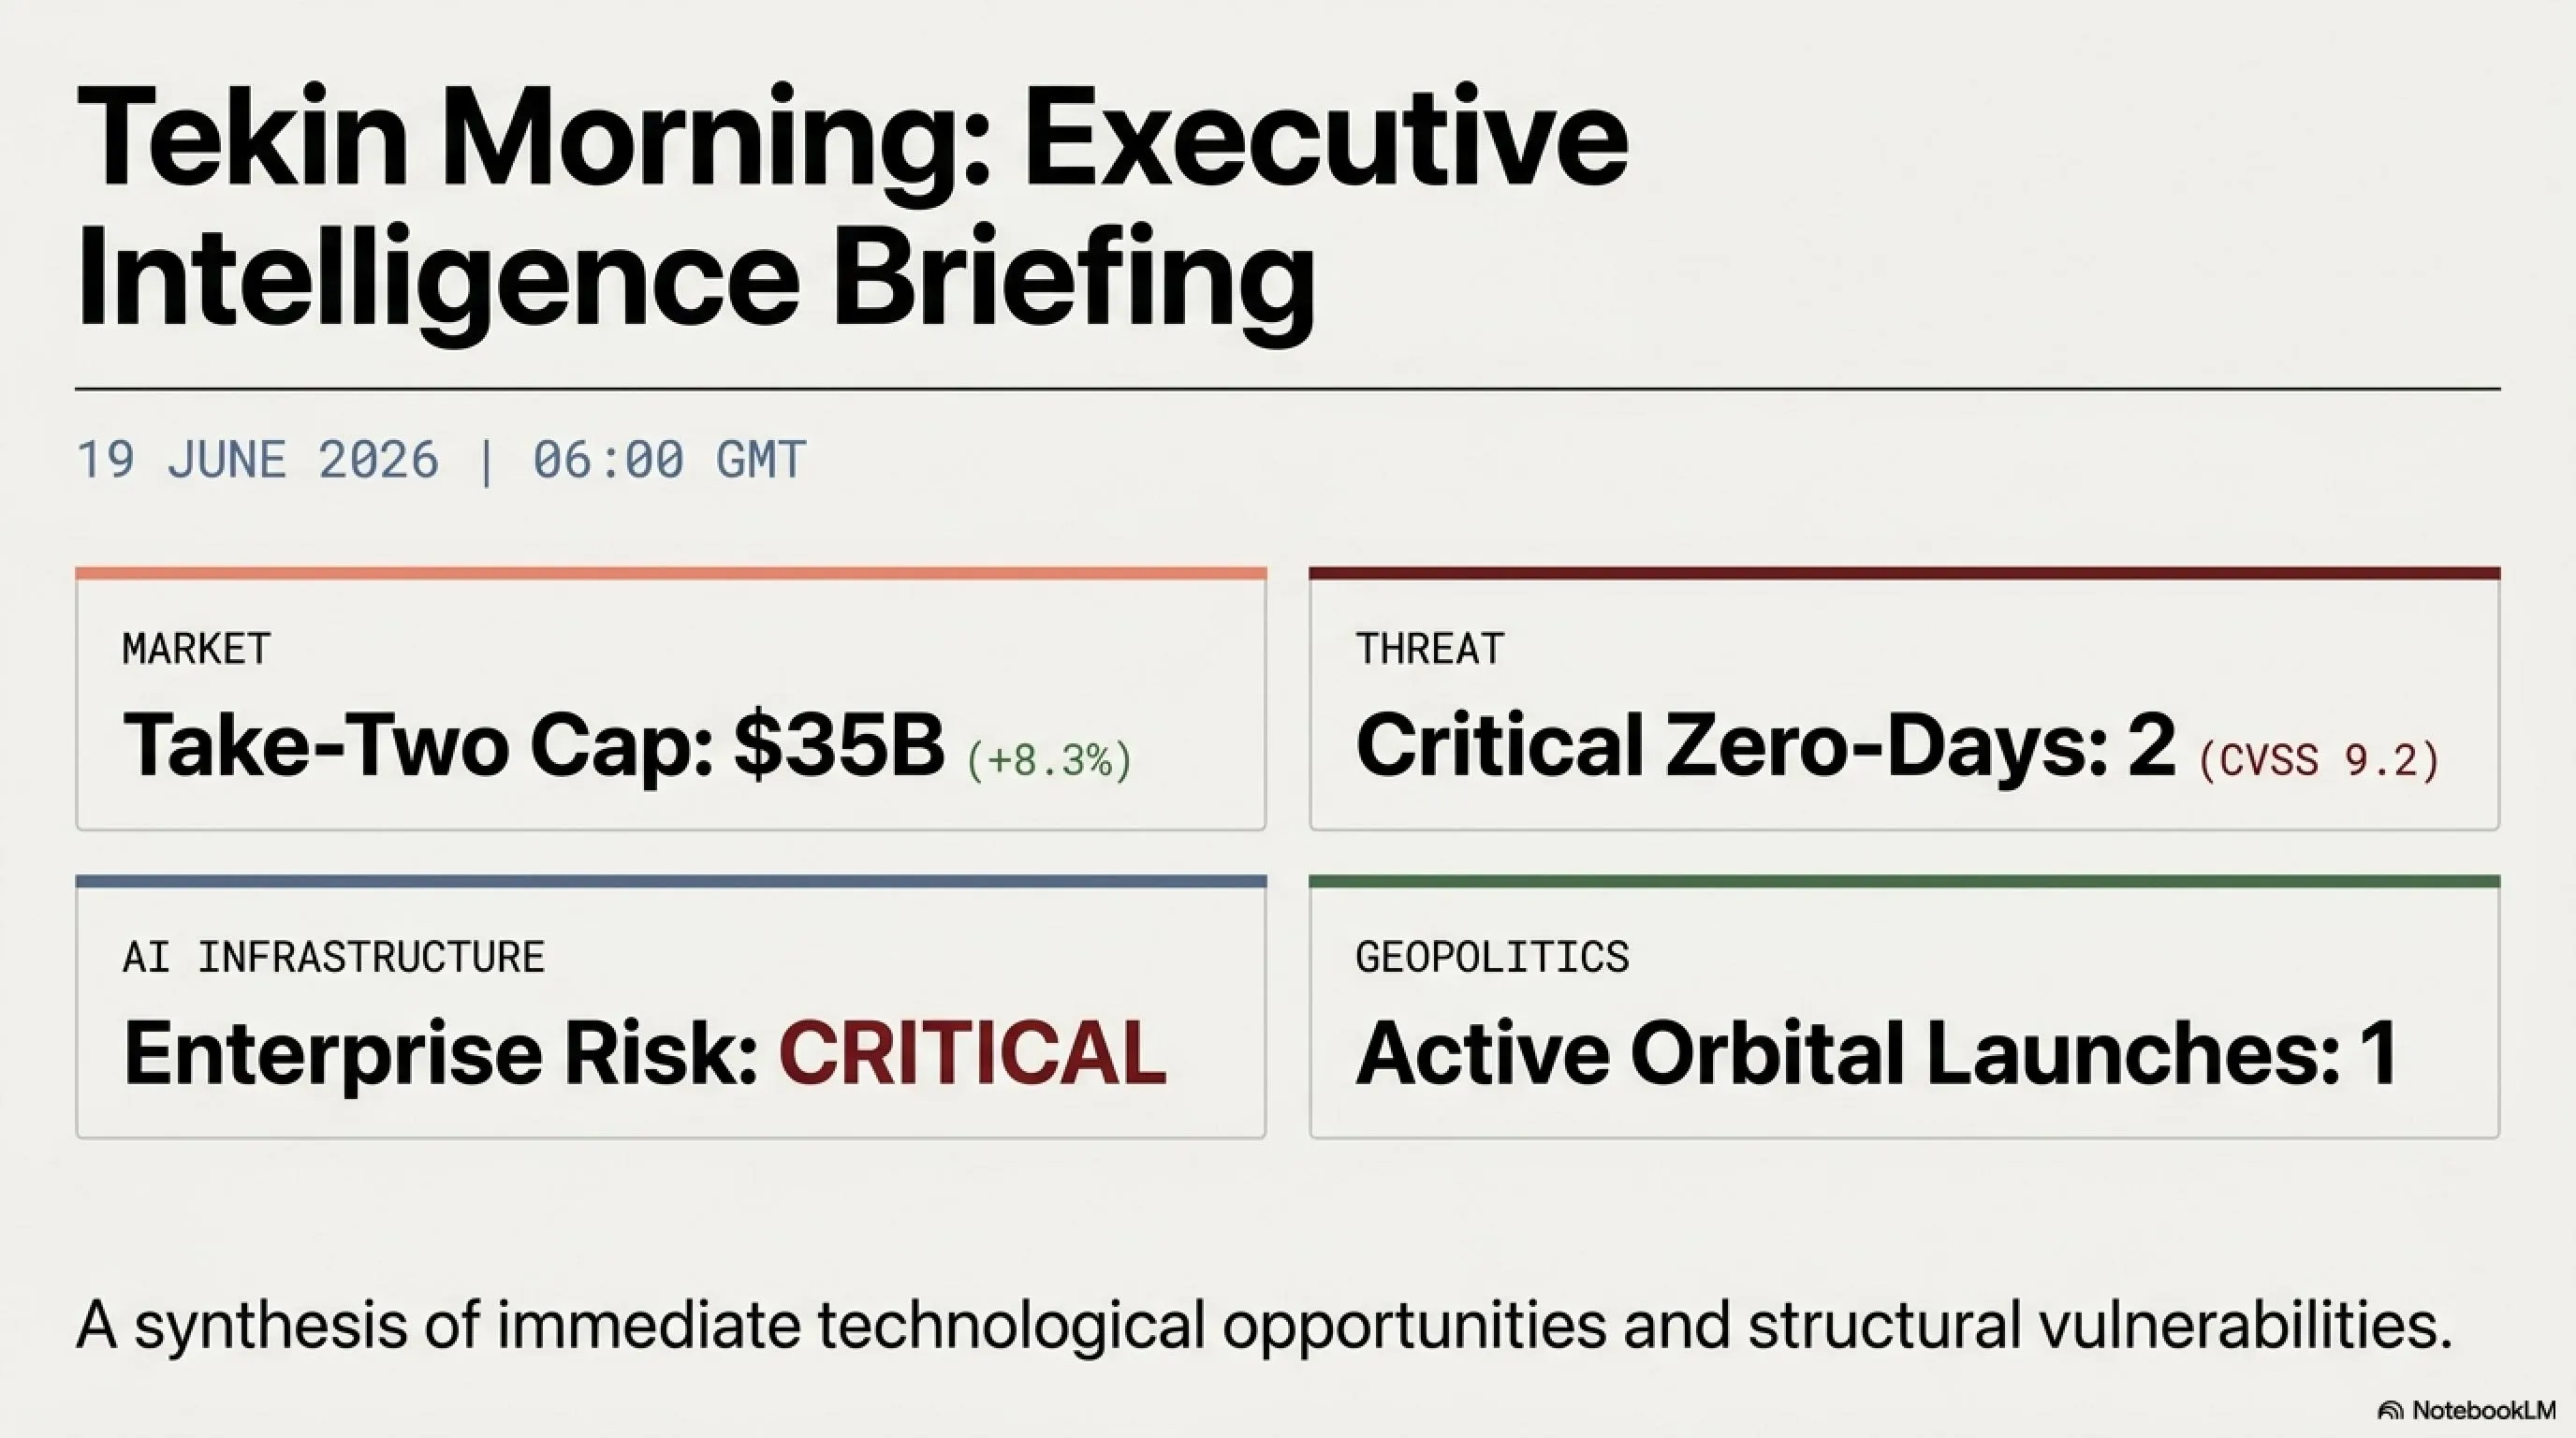Click the red CRITICAL risk label
Screen dimensions: 2576x1438
point(973,1053)
